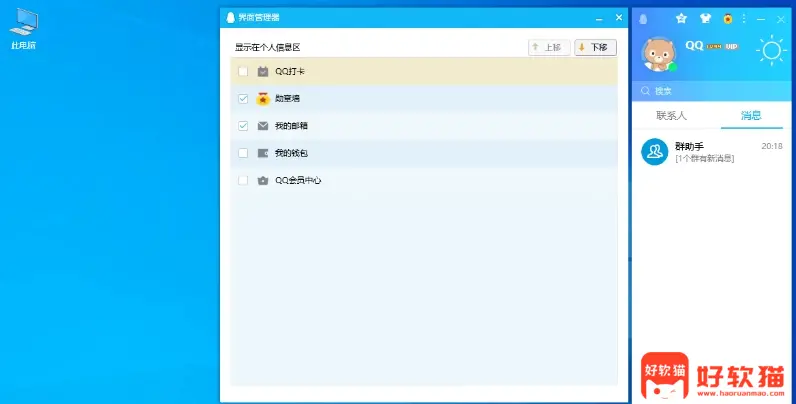The height and width of the screenshot is (404, 796).
Task: Open the 群助手 message entry
Action: [x=711, y=152]
